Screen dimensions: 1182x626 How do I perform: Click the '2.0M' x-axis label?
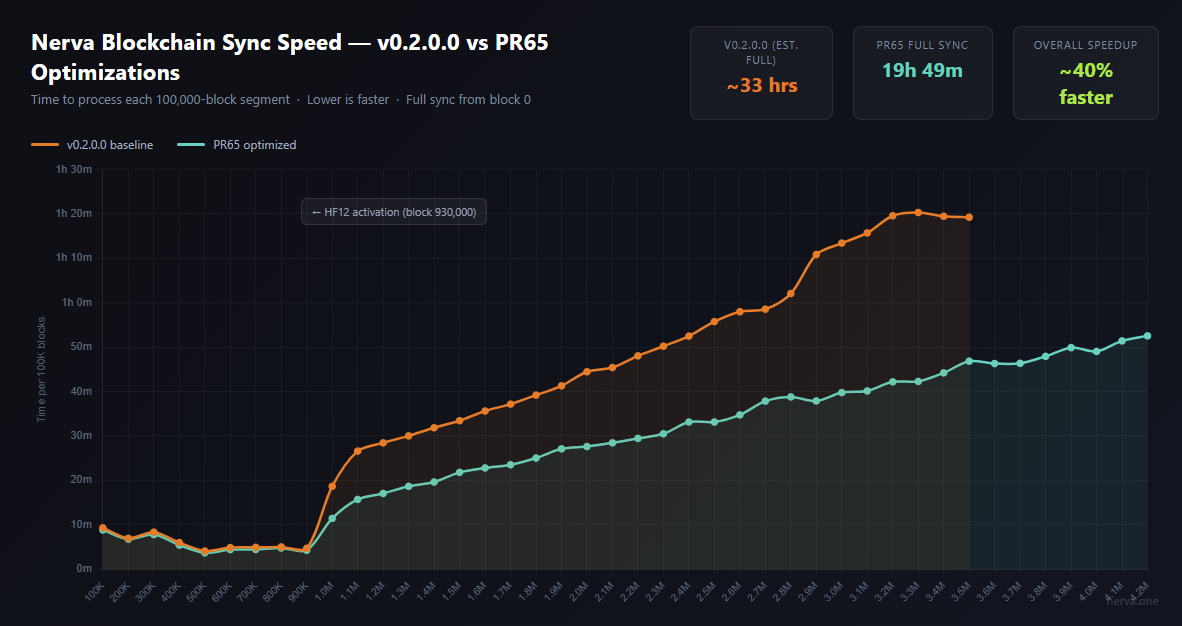[x=580, y=590]
